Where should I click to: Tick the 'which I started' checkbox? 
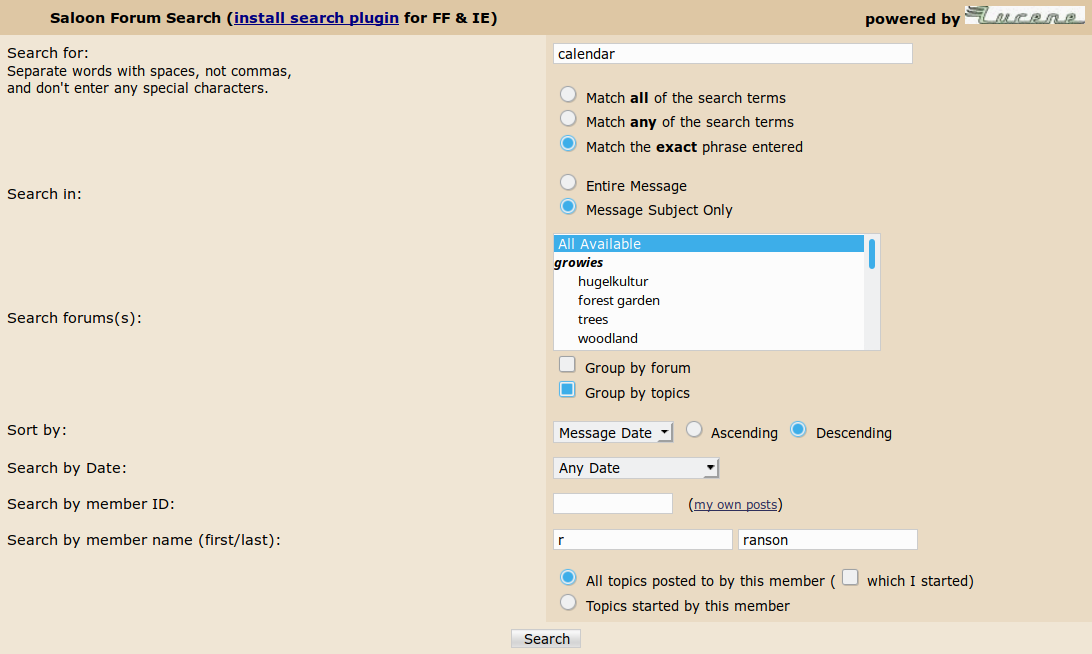tap(850, 577)
